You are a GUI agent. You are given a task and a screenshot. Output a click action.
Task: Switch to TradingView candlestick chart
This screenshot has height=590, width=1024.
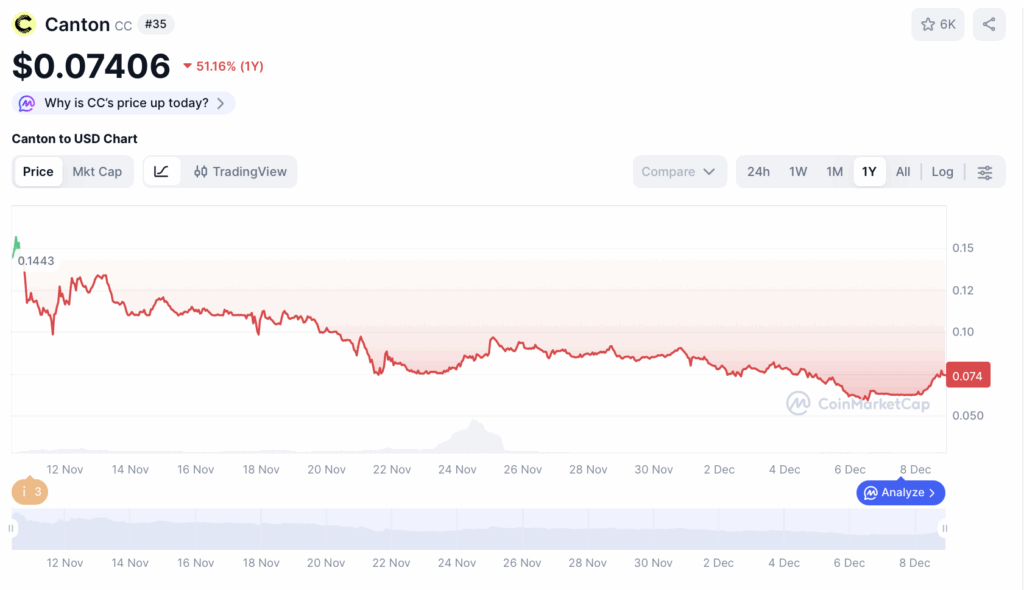point(240,172)
